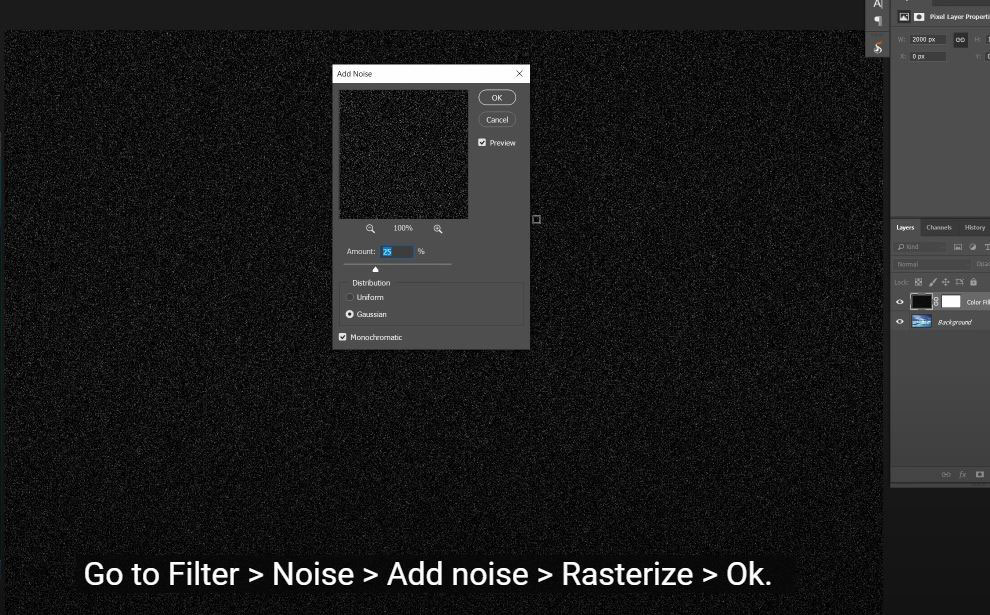The width and height of the screenshot is (990, 615).
Task: Open the Character panel icon
Action: 878,4
